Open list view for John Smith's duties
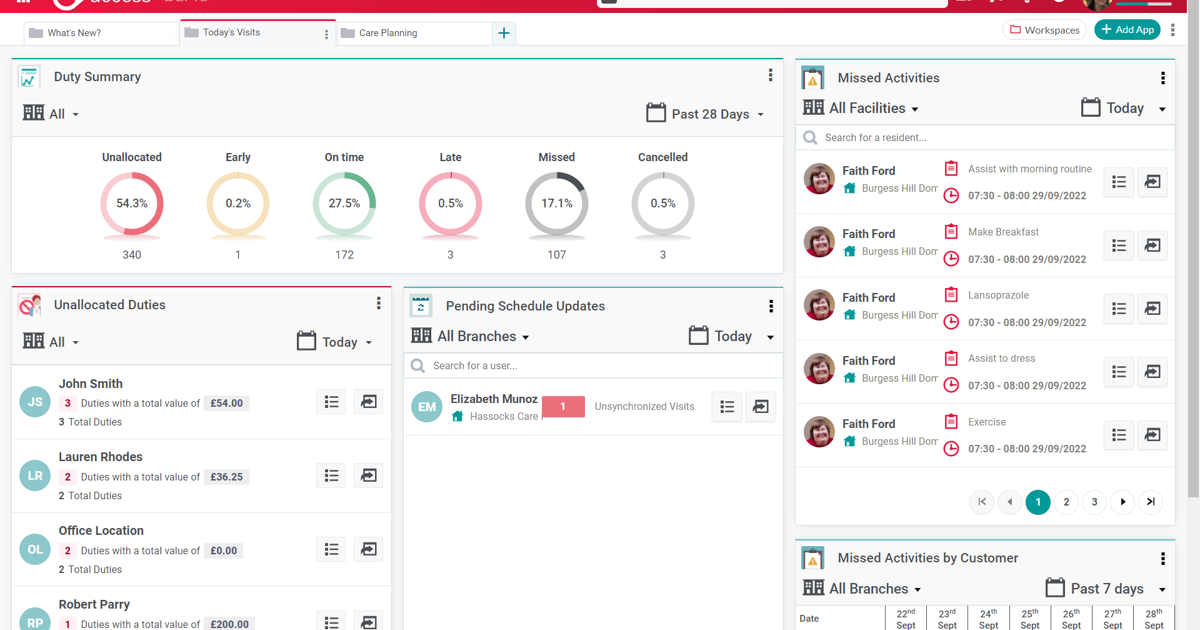The width and height of the screenshot is (1200, 630). click(x=331, y=402)
